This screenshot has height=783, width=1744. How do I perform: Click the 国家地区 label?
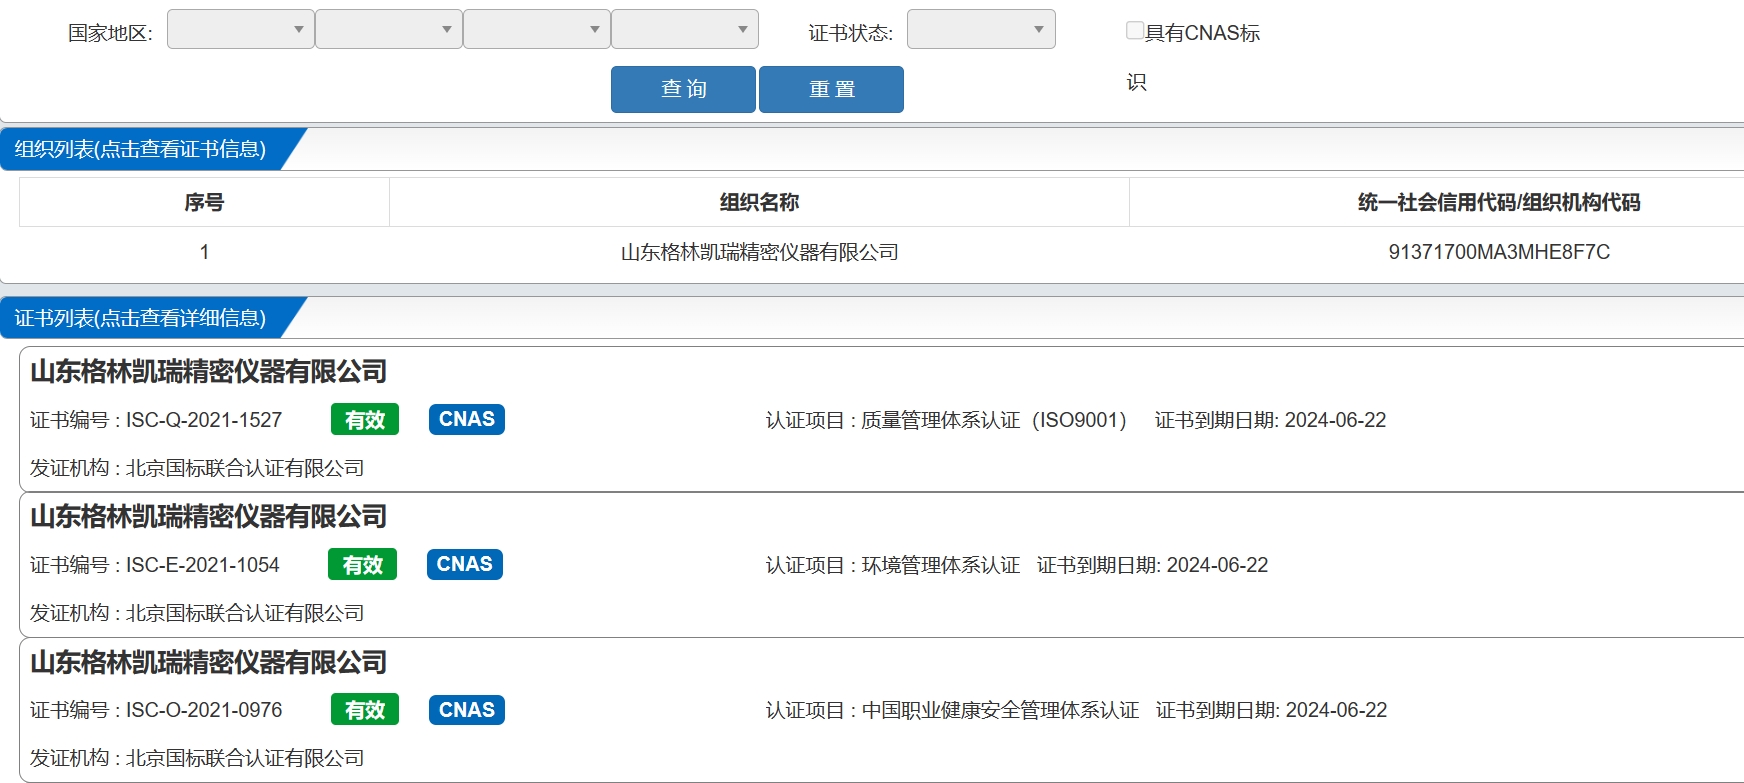click(x=110, y=33)
